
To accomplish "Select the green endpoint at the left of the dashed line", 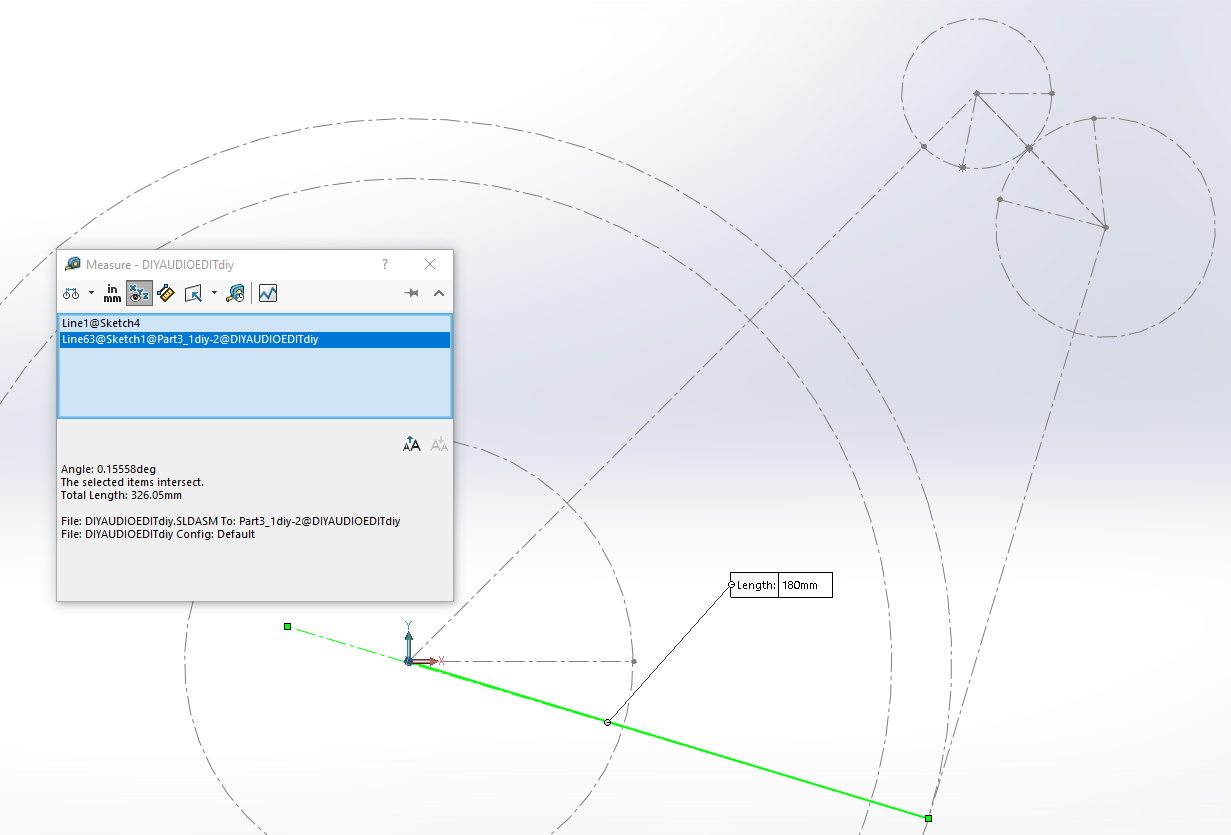I will pos(287,626).
